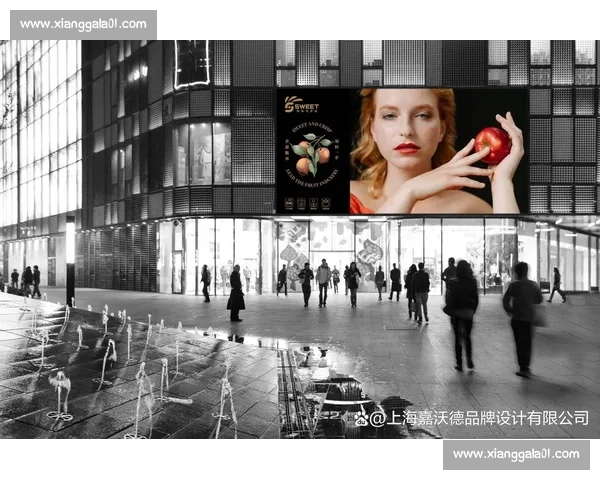Screen dimensions: 600x480
Task: Open the top-left www.xianggala01.com watermark link
Action: 83,24
